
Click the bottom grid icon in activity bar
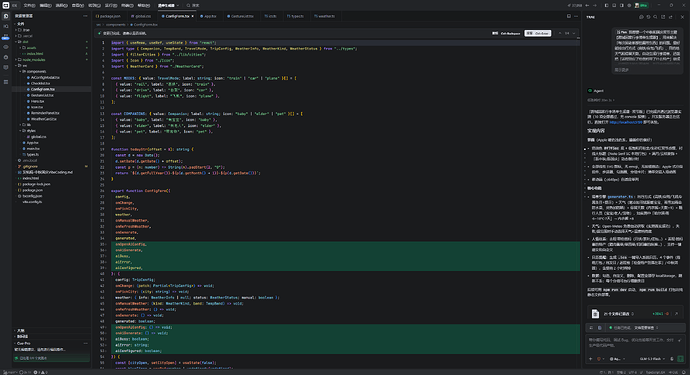[x=6, y=82]
